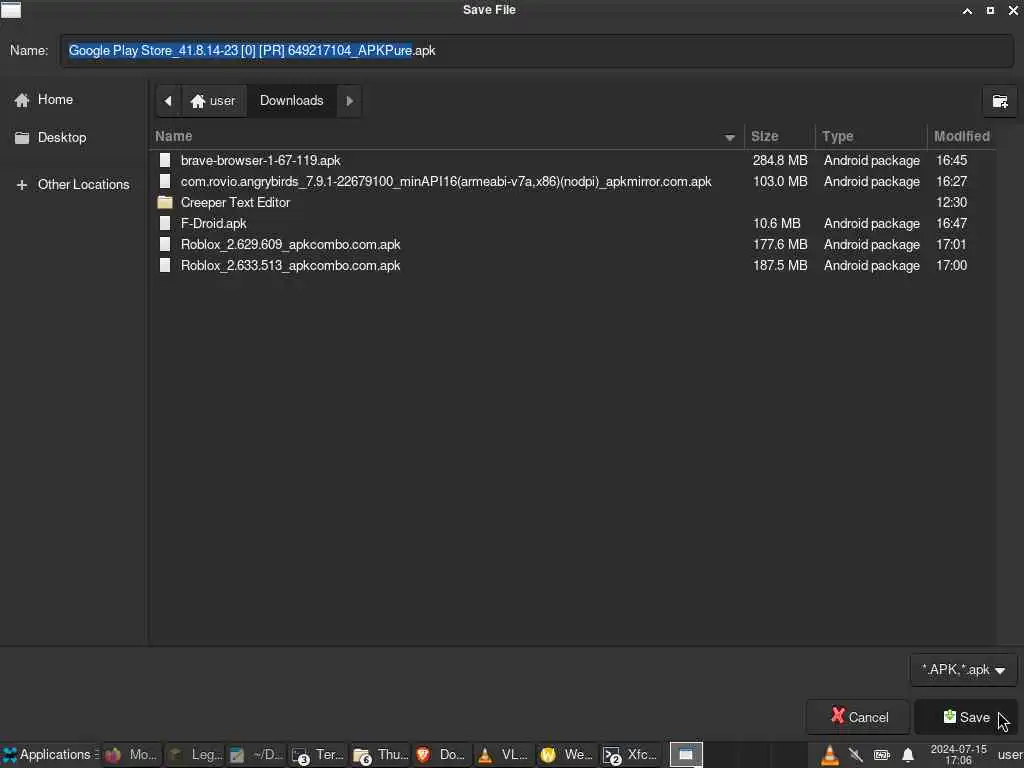
Task: Select the com.rovio.angrybirds apk file
Action: click(x=573, y=182)
